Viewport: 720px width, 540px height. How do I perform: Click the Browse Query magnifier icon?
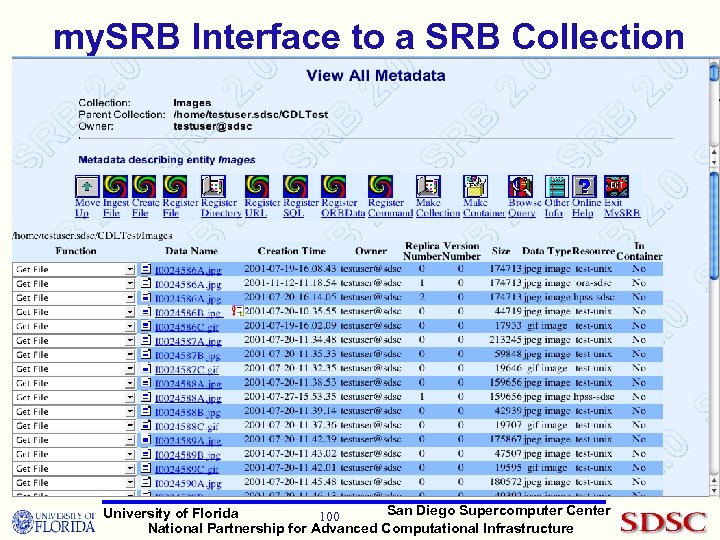pyautogui.click(x=521, y=186)
